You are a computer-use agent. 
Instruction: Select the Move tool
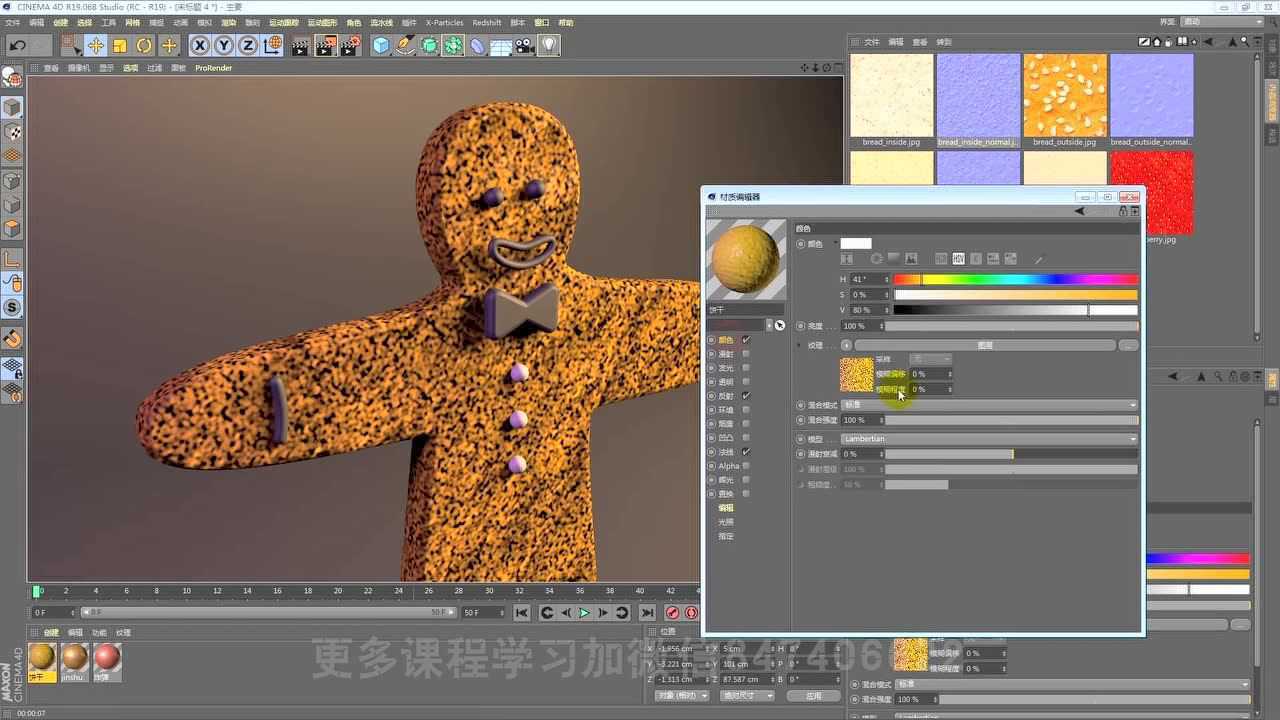(x=95, y=45)
